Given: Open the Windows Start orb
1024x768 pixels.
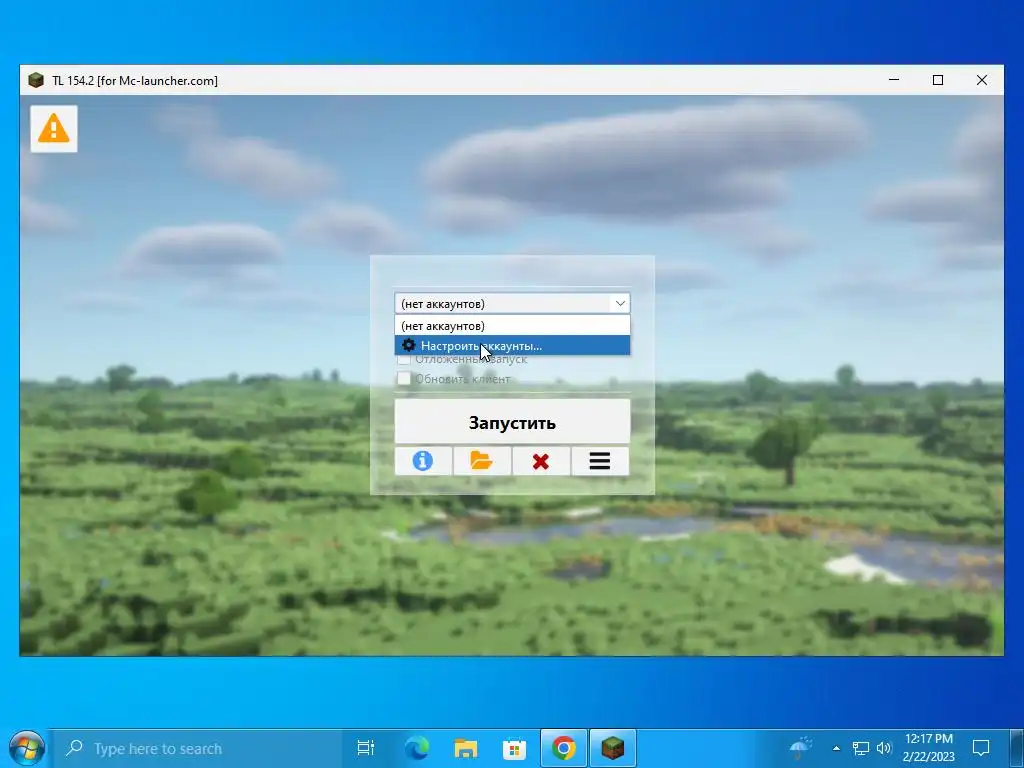Looking at the screenshot, I should [x=26, y=748].
